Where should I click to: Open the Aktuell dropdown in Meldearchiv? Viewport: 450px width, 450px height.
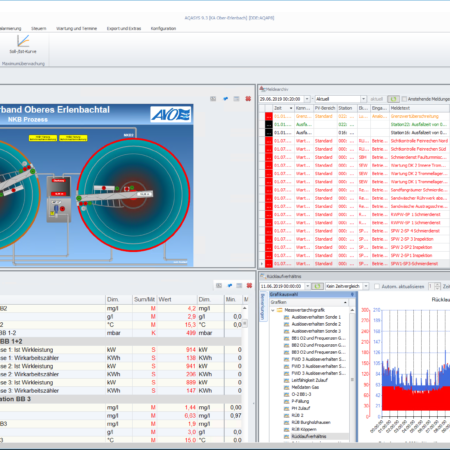point(363,99)
